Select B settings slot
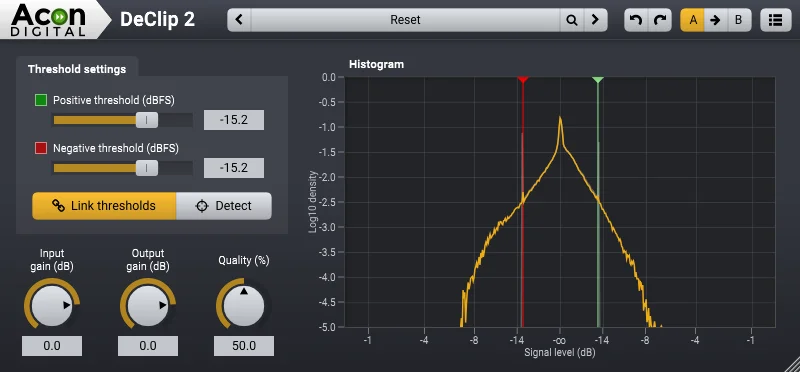800x372 pixels. 738,20
